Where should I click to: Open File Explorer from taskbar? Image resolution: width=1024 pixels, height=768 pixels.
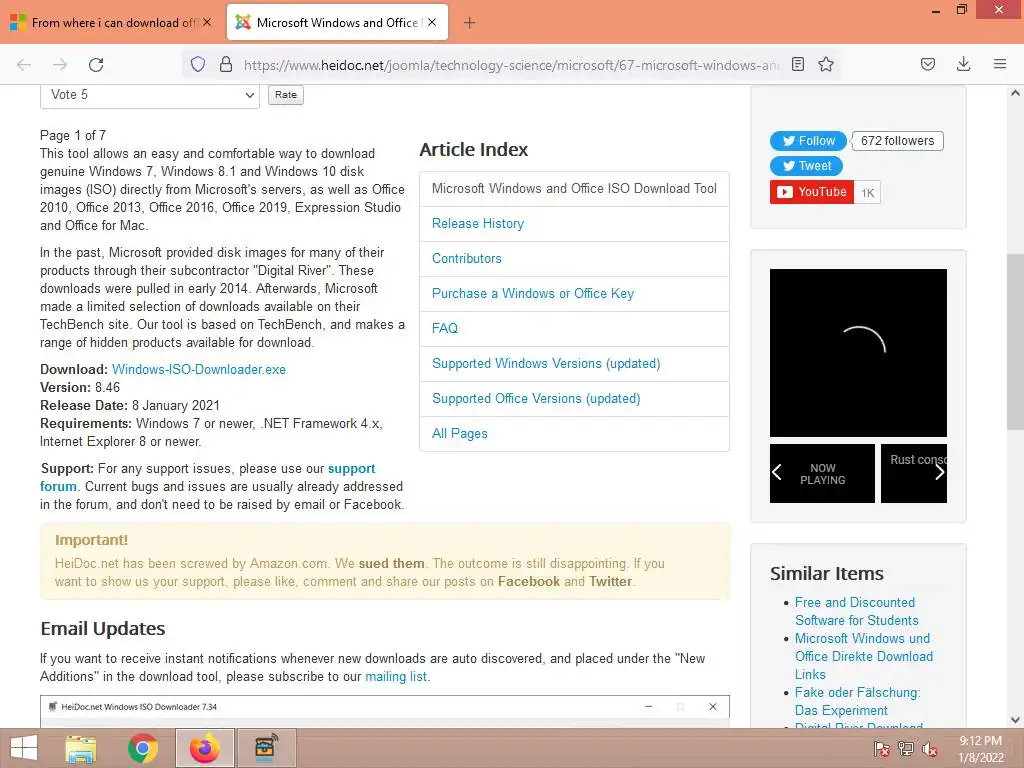[x=80, y=748]
